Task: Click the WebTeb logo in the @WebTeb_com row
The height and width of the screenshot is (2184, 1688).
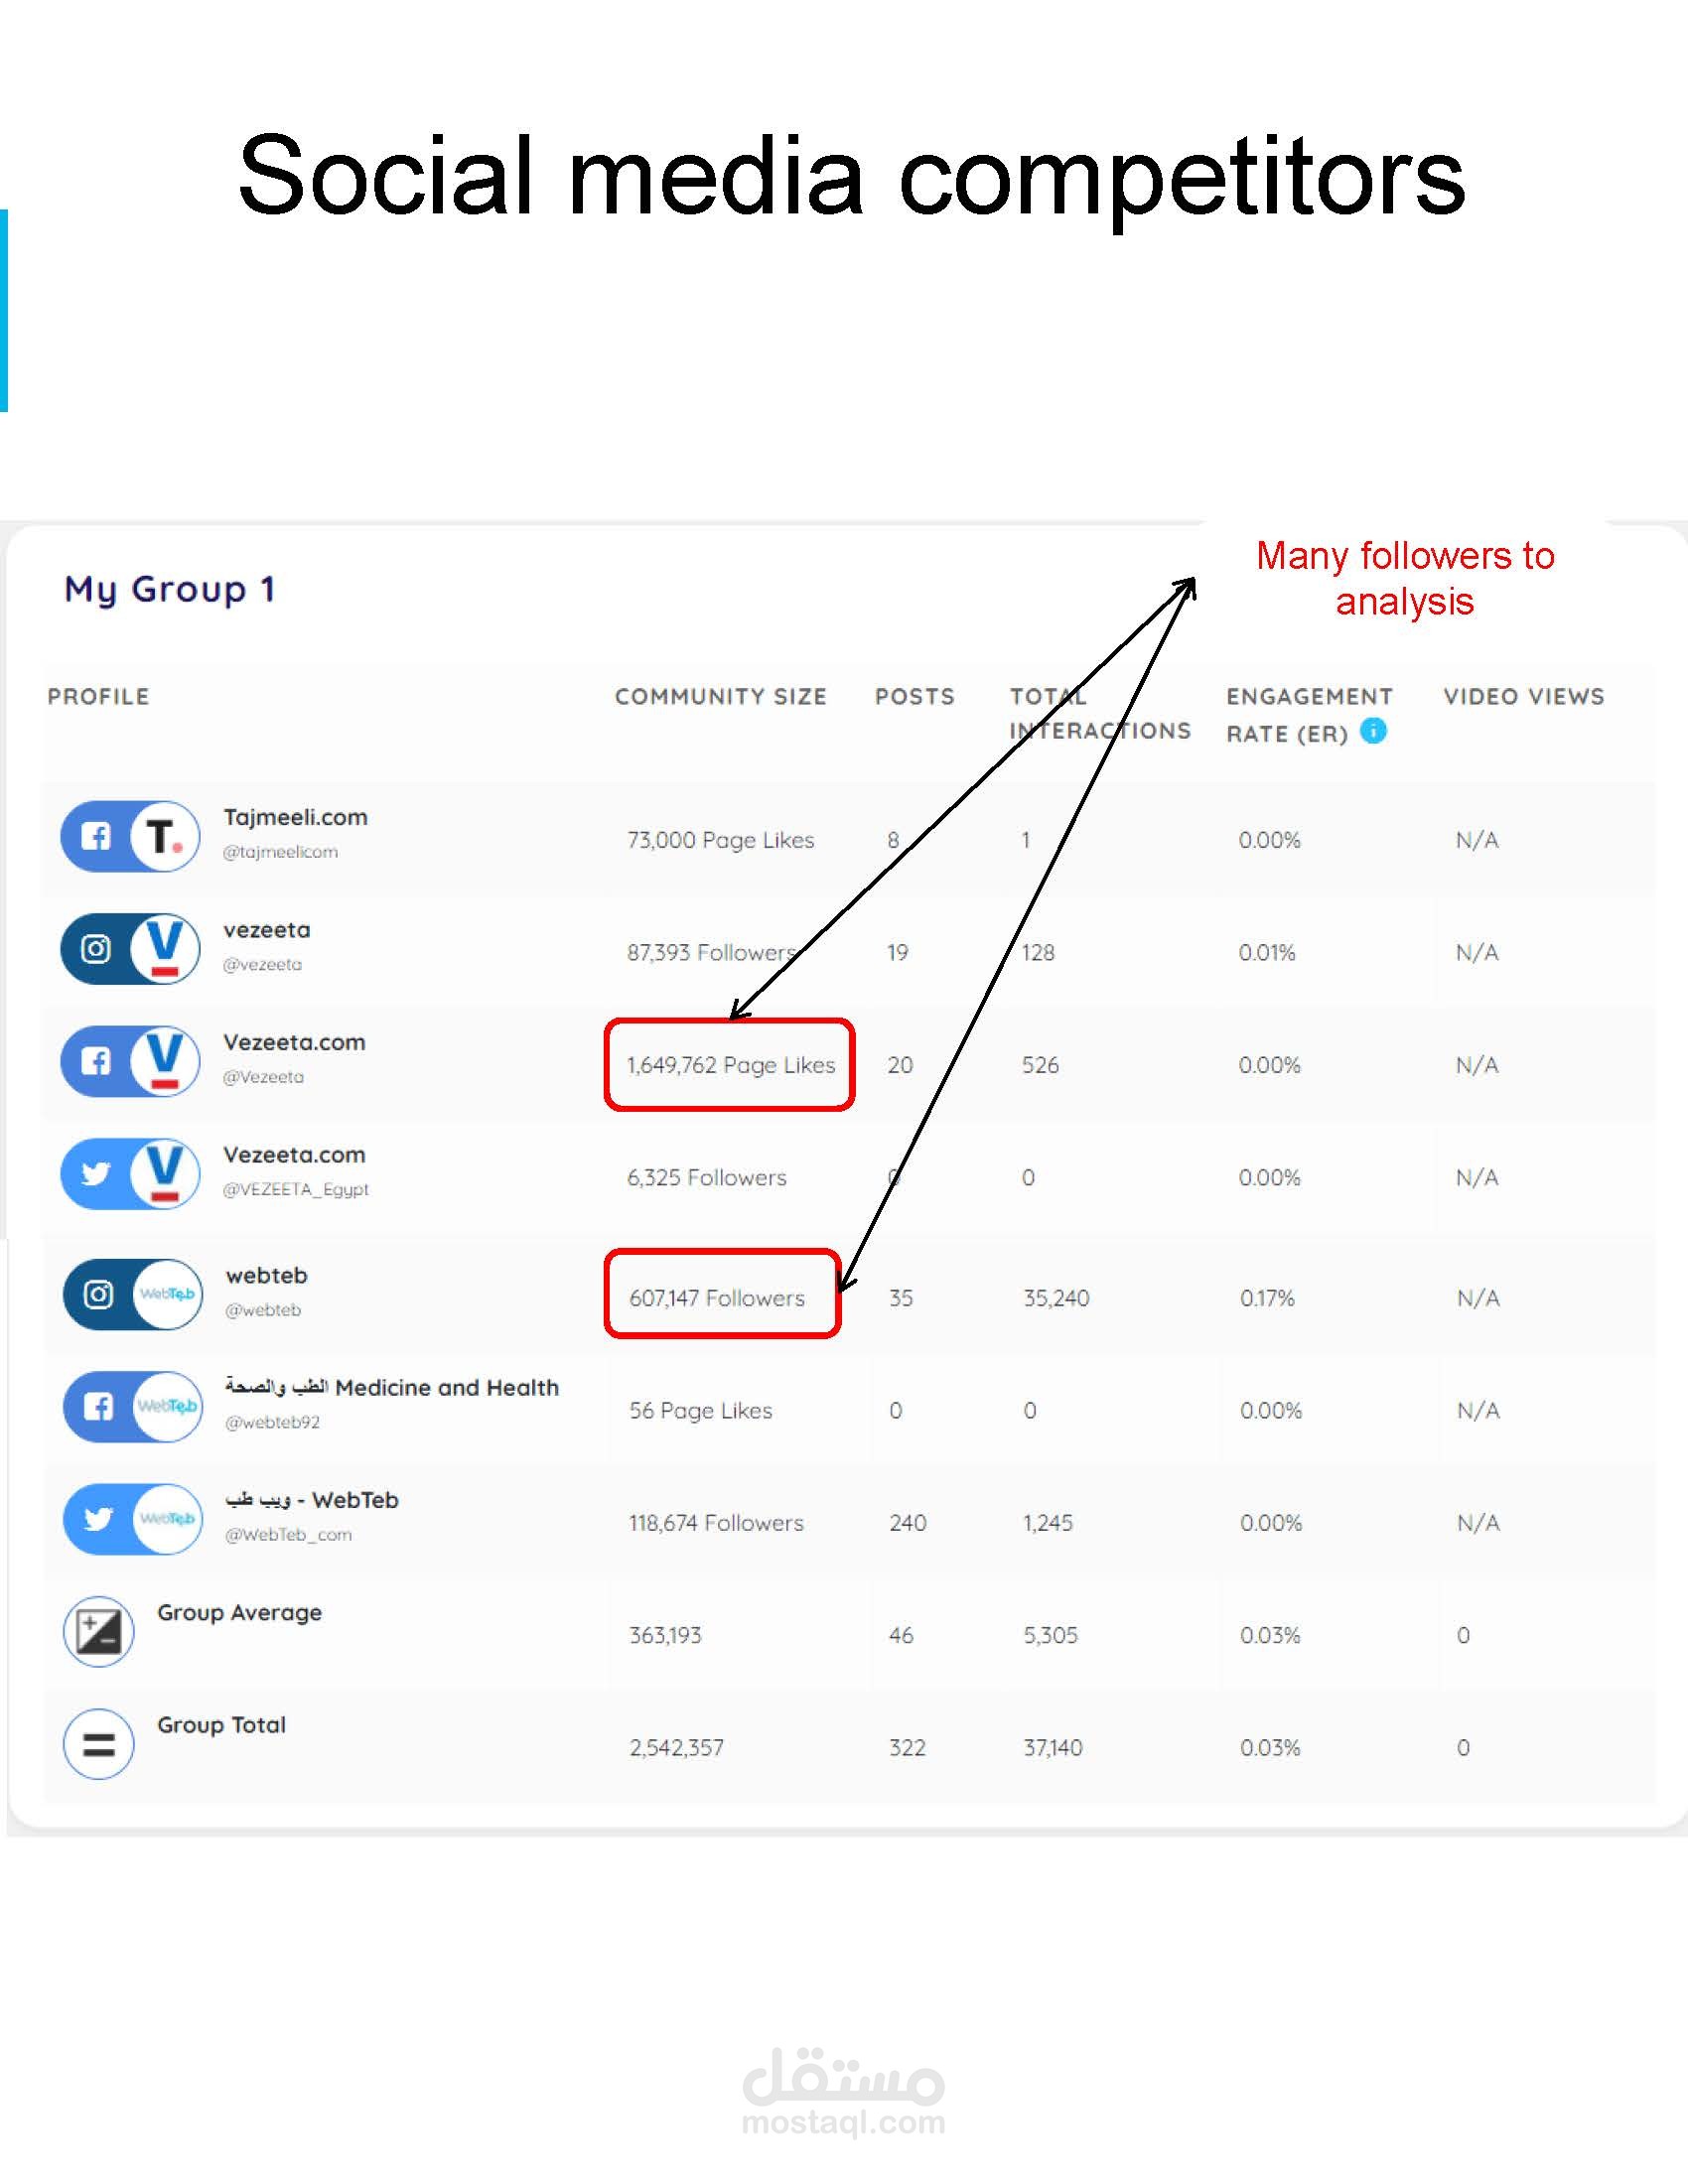Action: (167, 1519)
